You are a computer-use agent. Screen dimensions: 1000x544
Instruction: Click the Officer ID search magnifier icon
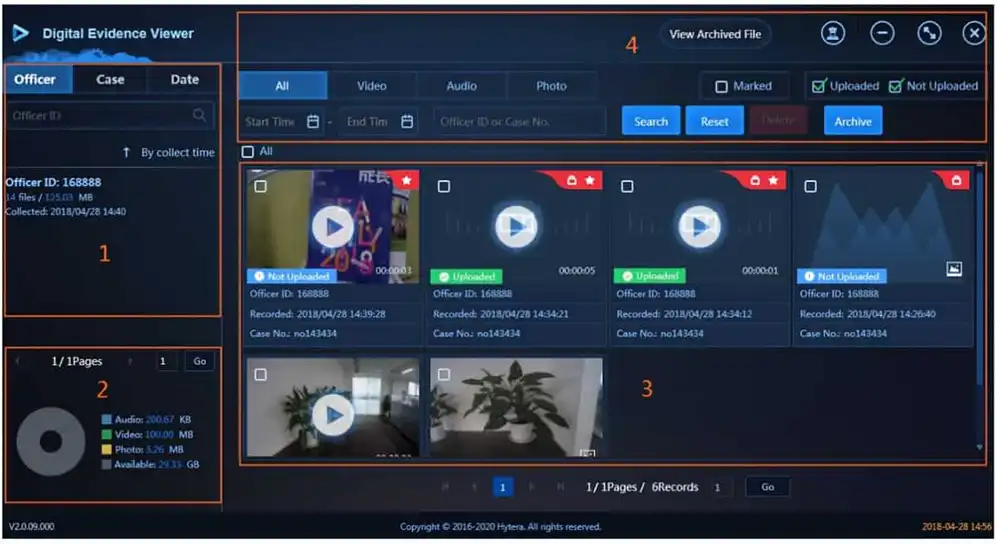click(x=201, y=115)
